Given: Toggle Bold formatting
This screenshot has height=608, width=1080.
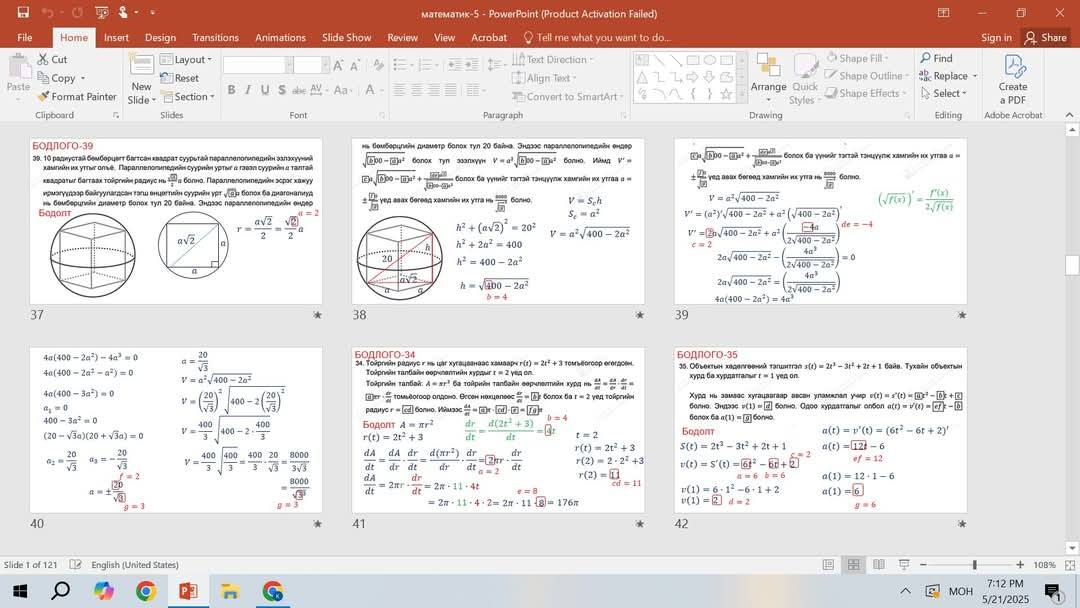Looking at the screenshot, I should [x=231, y=90].
